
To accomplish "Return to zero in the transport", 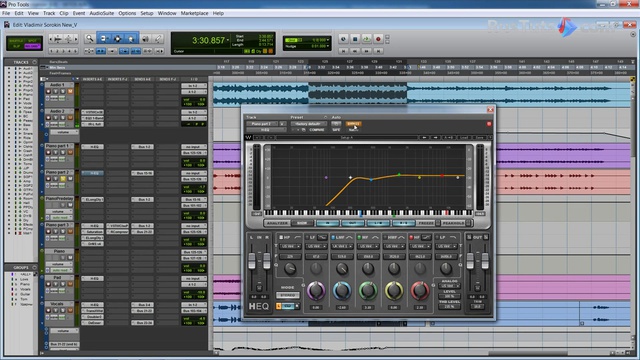I will tap(343, 51).
